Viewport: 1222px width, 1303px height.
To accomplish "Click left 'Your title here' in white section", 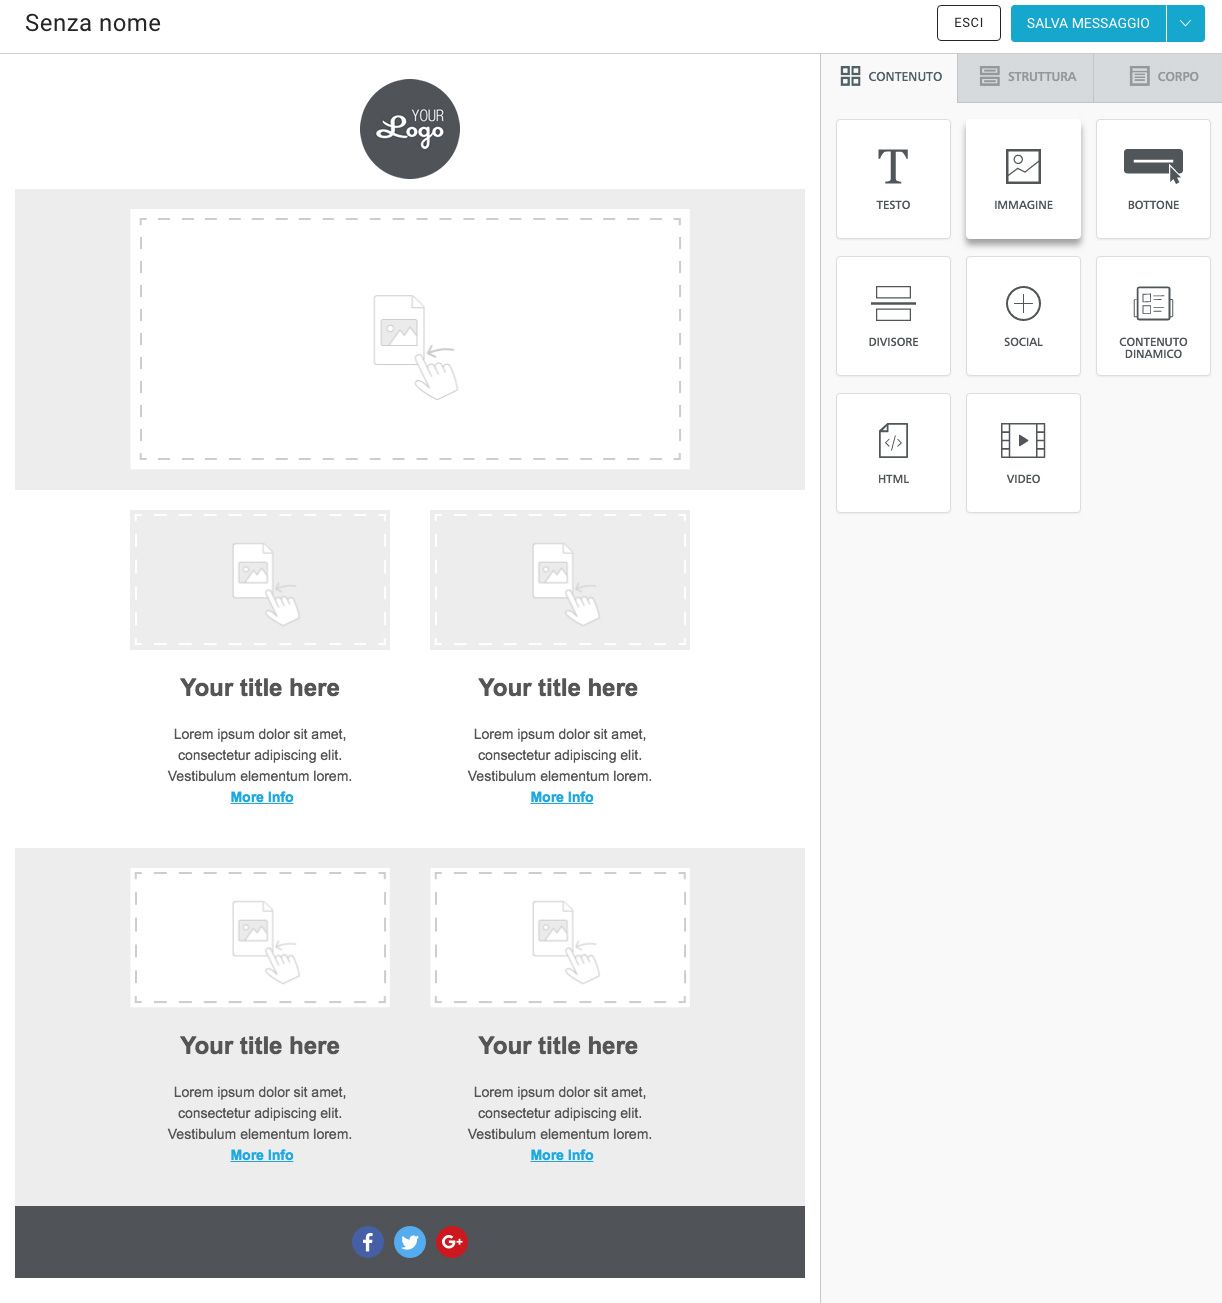I will pos(260,688).
